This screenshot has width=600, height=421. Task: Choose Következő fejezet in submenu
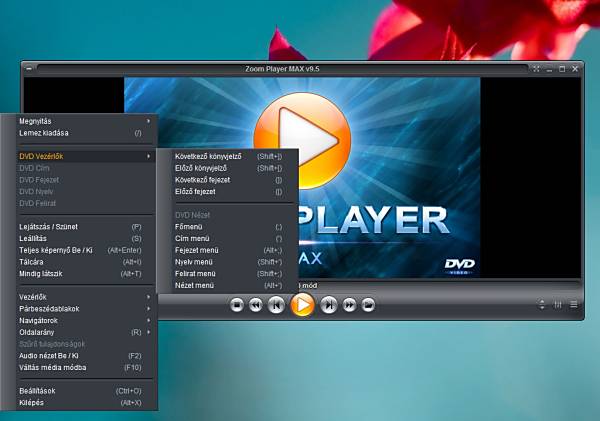point(233,180)
